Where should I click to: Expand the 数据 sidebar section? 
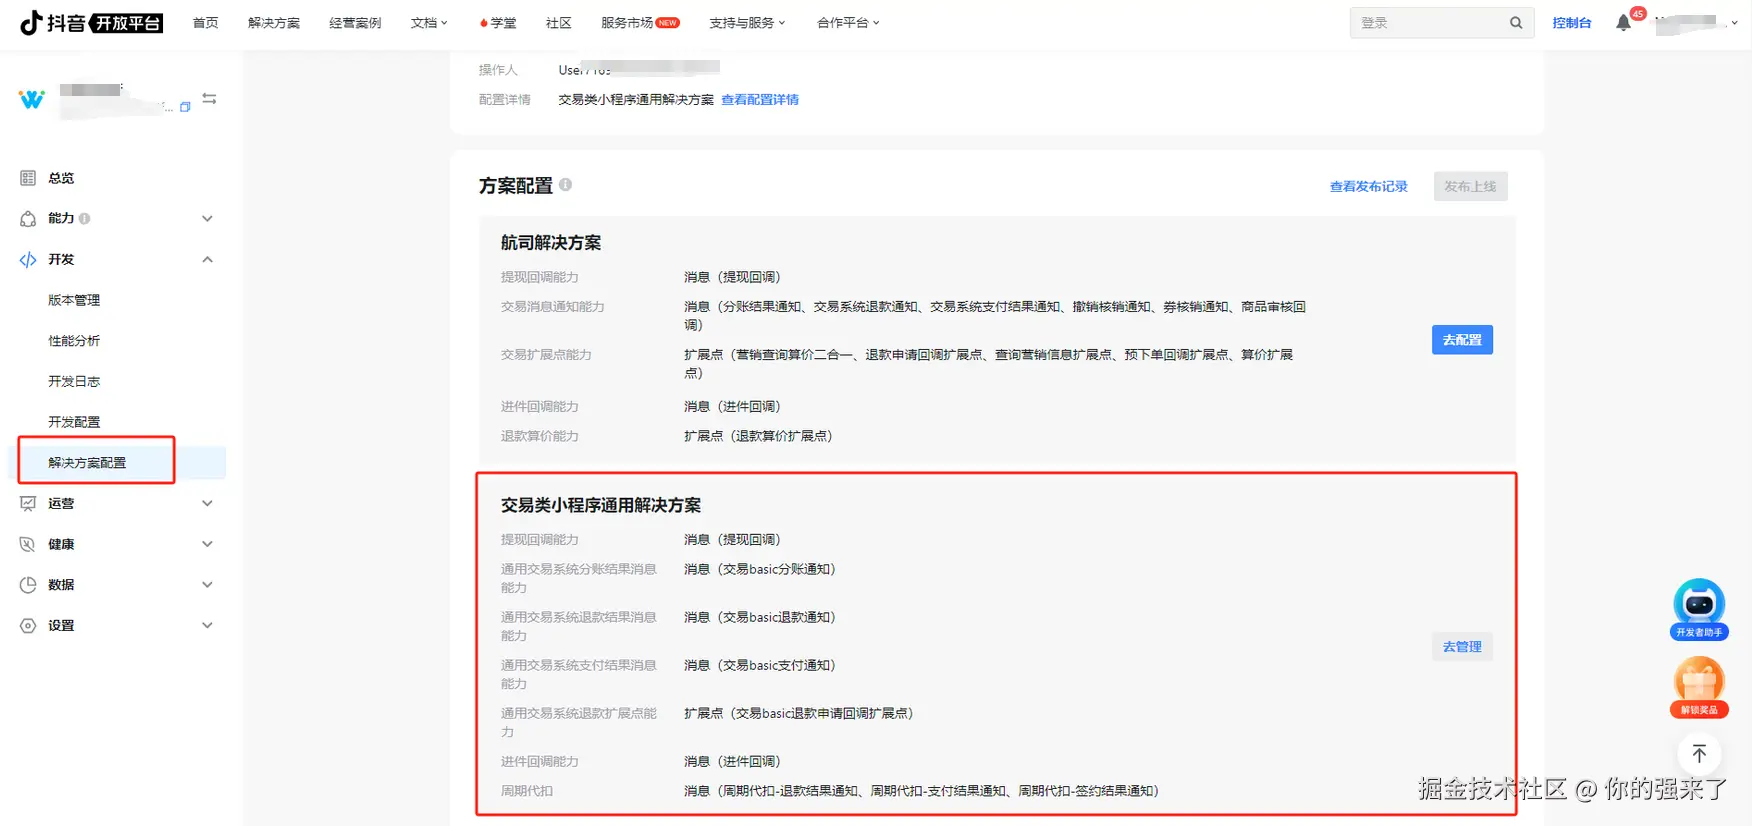click(207, 585)
